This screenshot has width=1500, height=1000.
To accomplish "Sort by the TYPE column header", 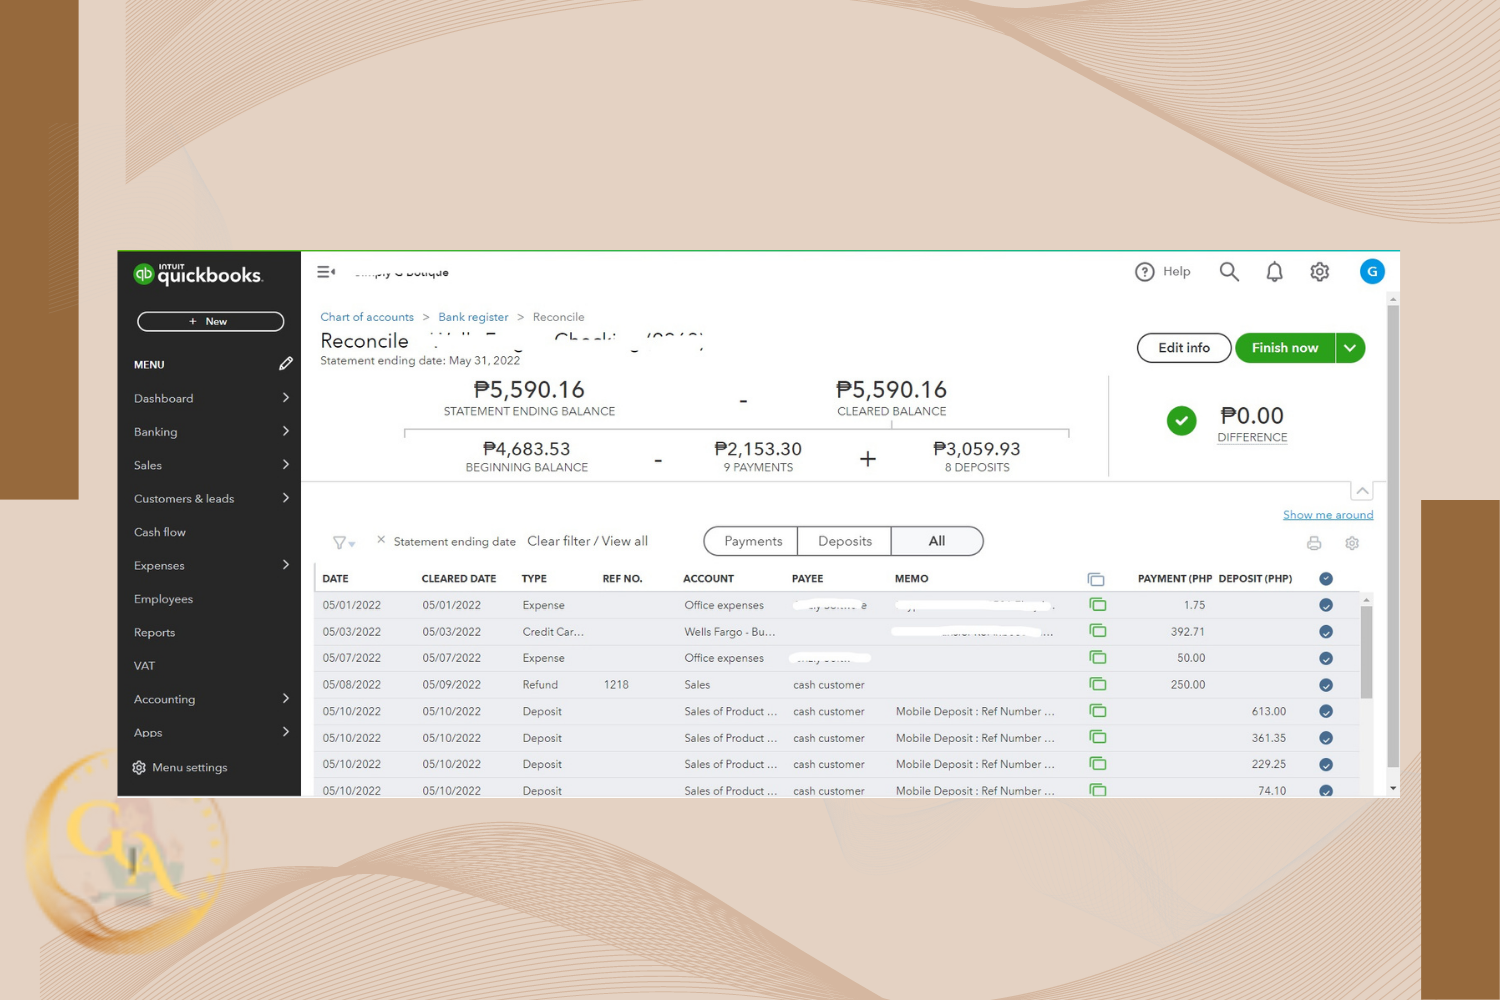I will click(534, 579).
